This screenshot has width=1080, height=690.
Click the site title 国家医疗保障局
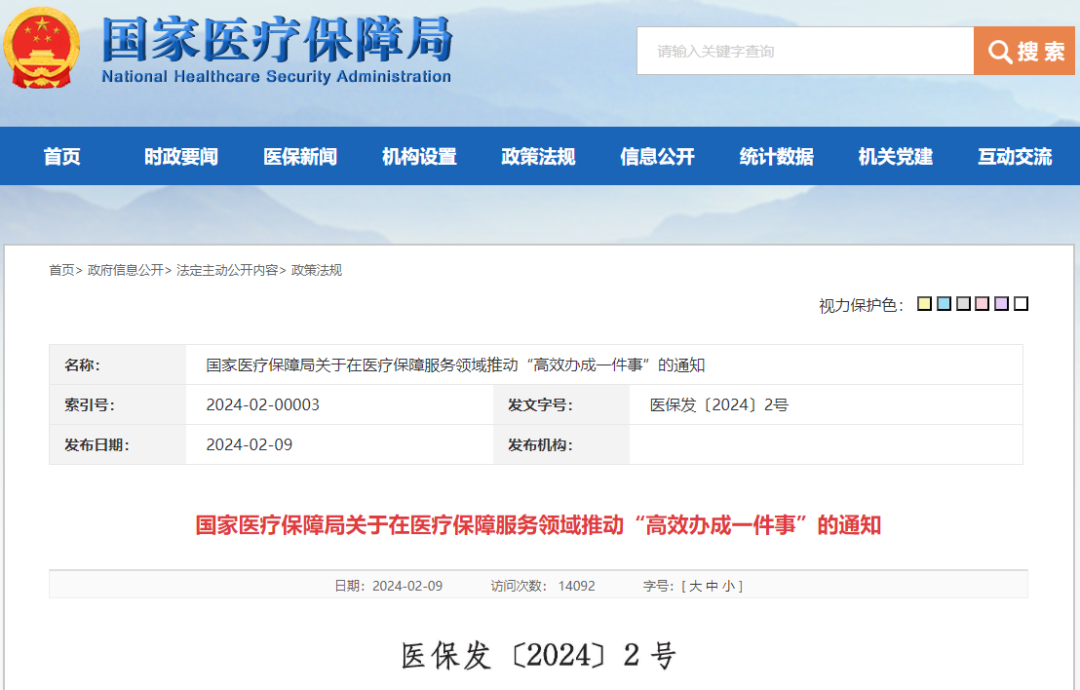click(278, 39)
